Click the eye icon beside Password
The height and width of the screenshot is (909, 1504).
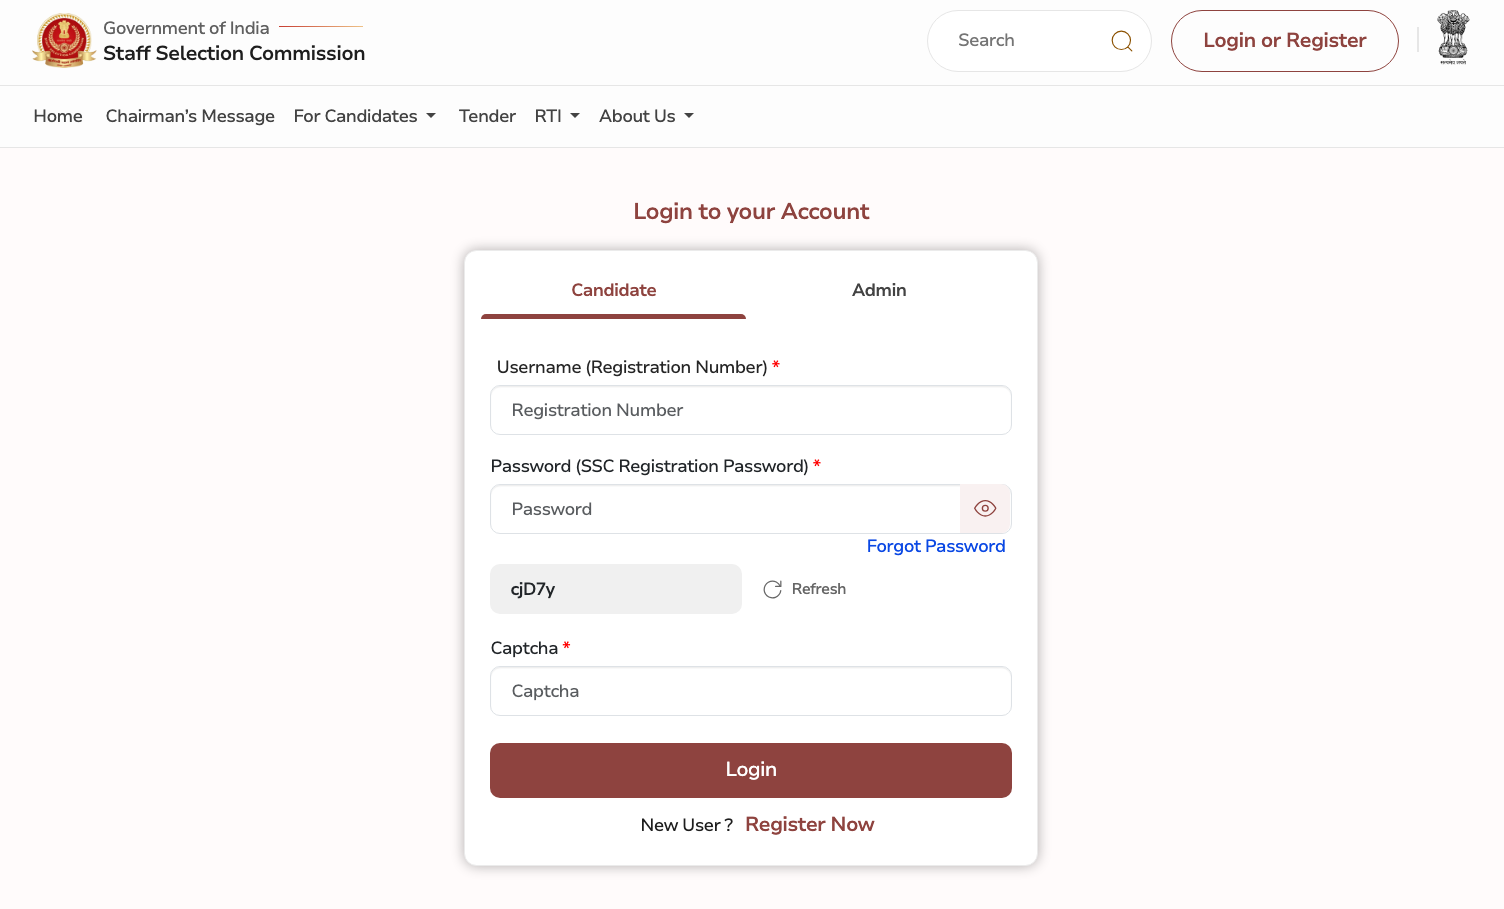985,508
